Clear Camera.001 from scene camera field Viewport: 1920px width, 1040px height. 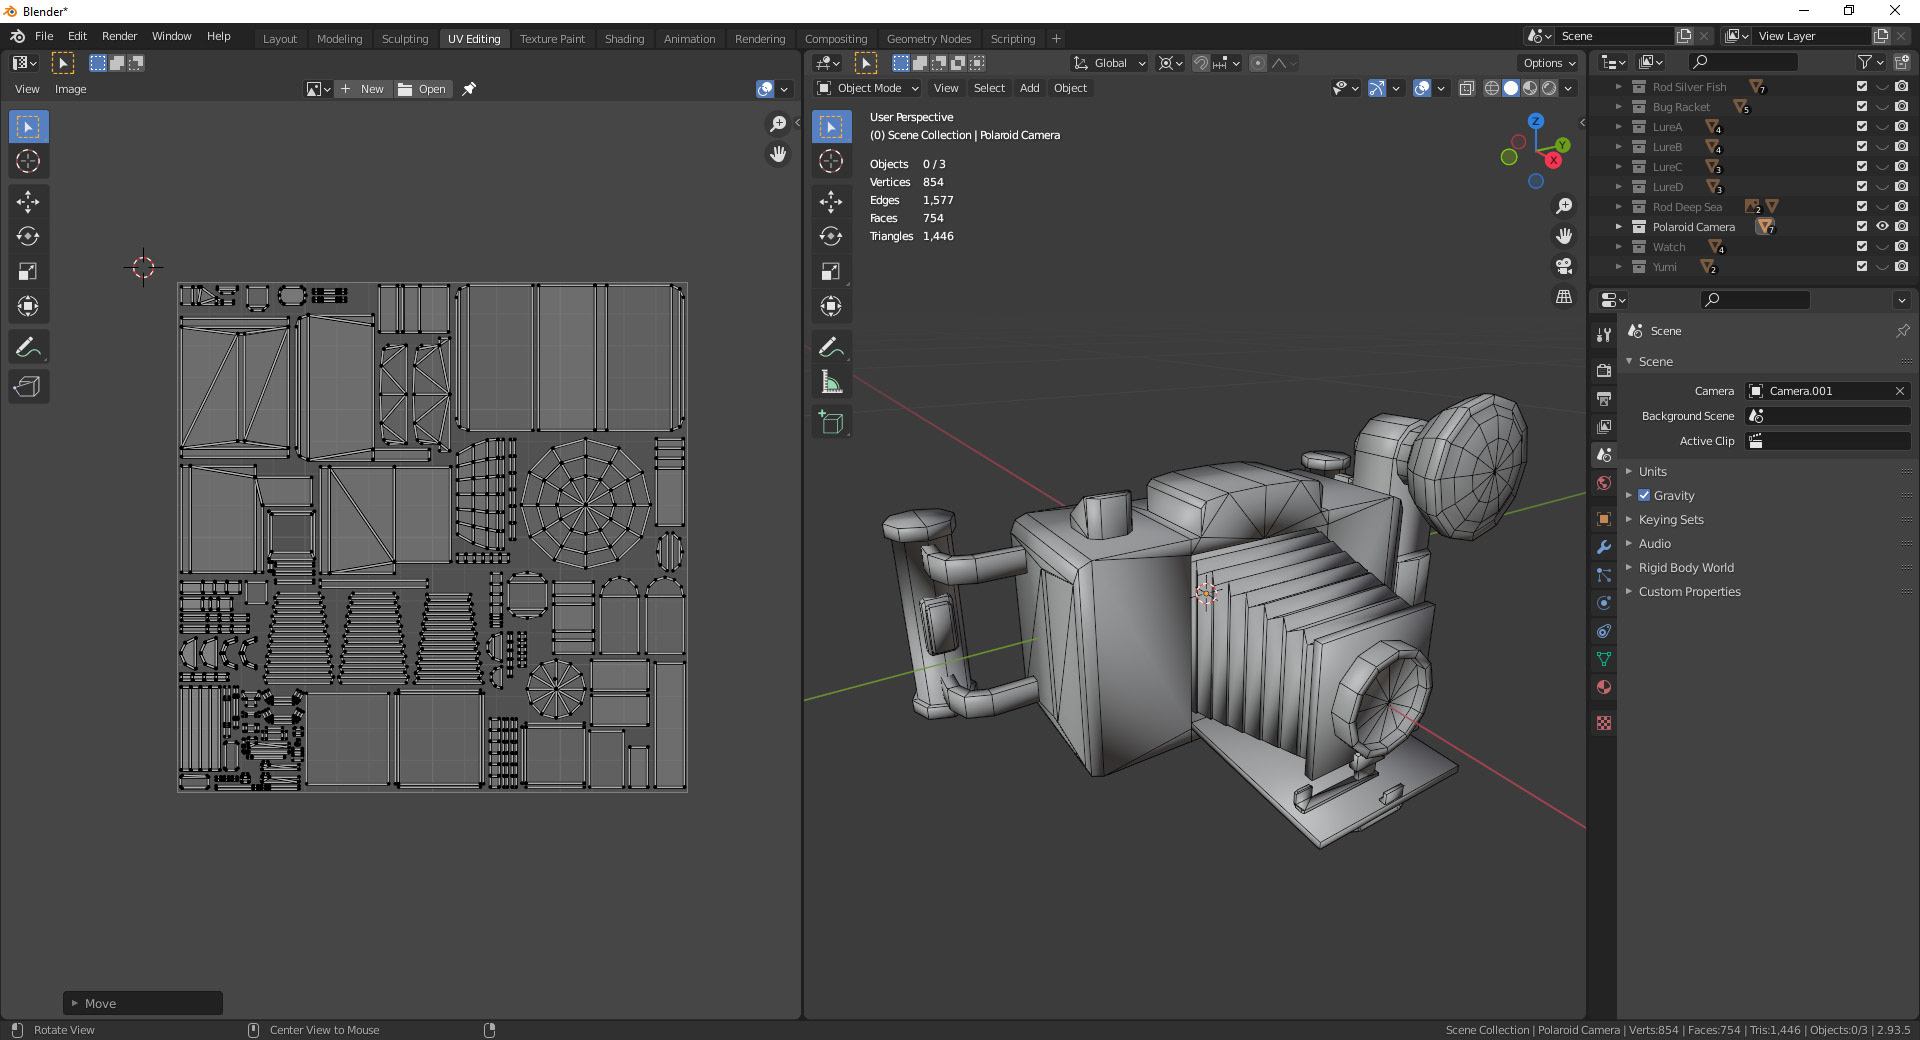pos(1900,391)
